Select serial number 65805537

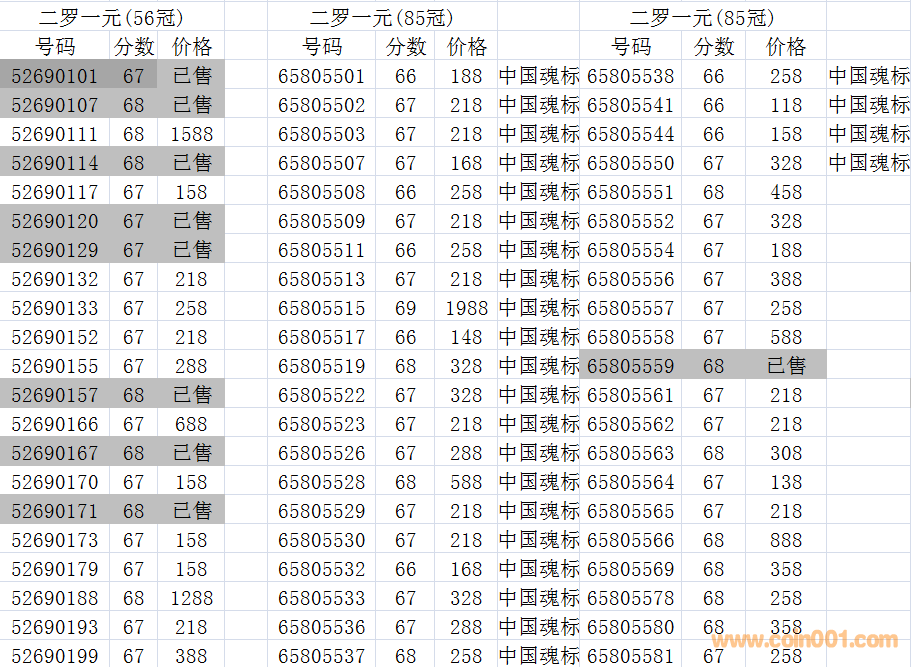[321, 656]
